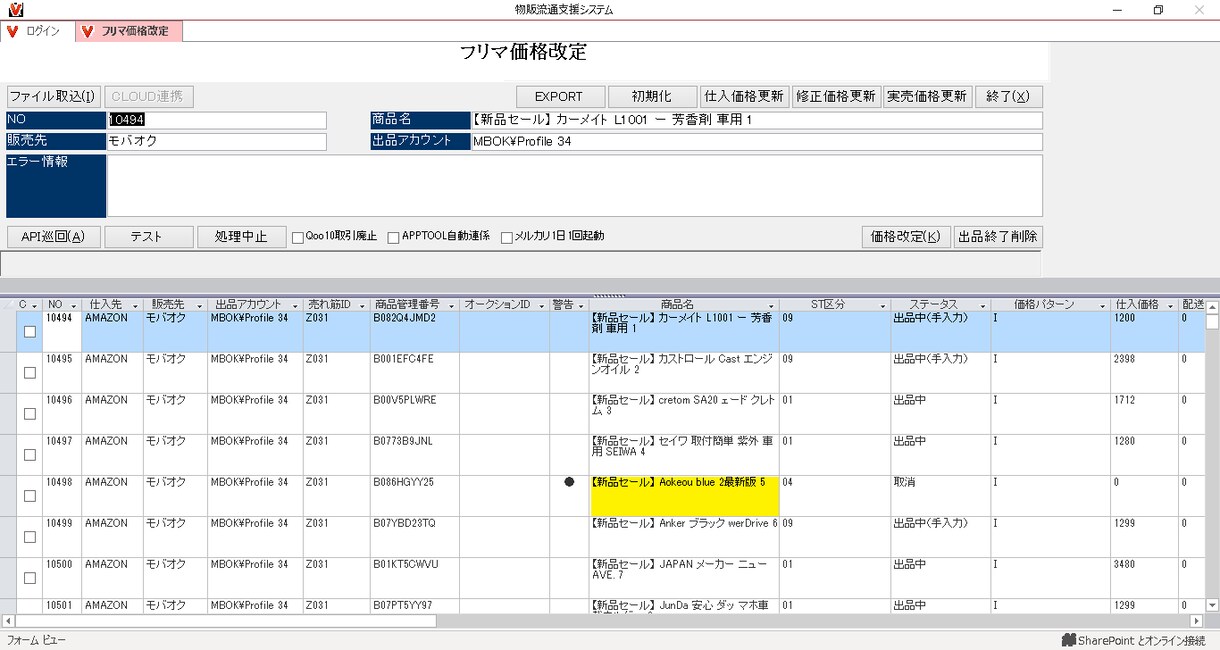Open the C column filter dropdown
Viewport: 1220px width, 650px height.
coord(35,305)
